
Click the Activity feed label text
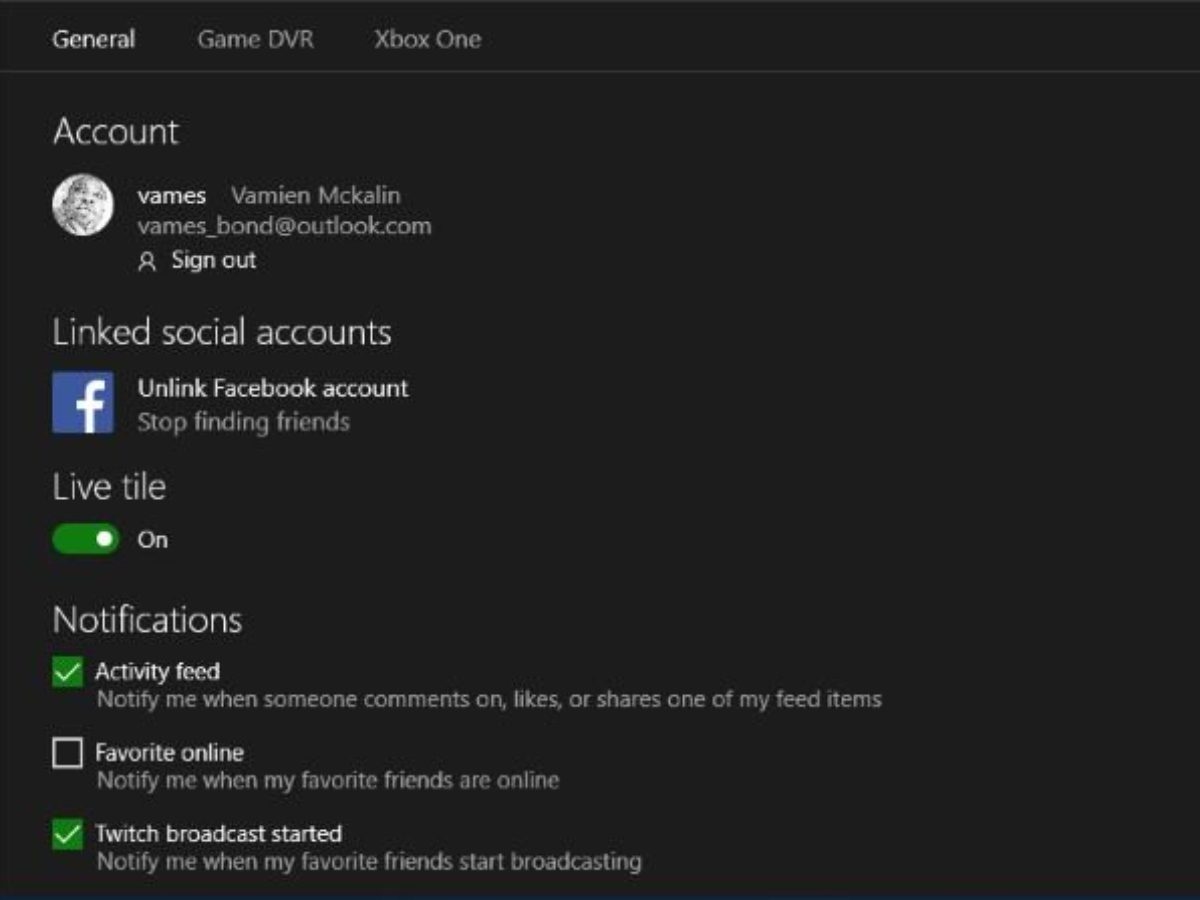[x=157, y=671]
